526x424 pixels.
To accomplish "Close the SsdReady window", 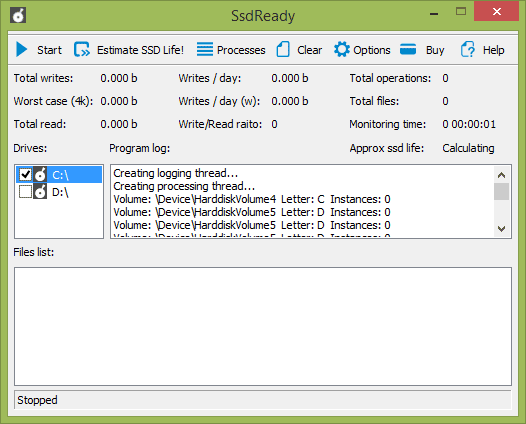I will (x=496, y=11).
